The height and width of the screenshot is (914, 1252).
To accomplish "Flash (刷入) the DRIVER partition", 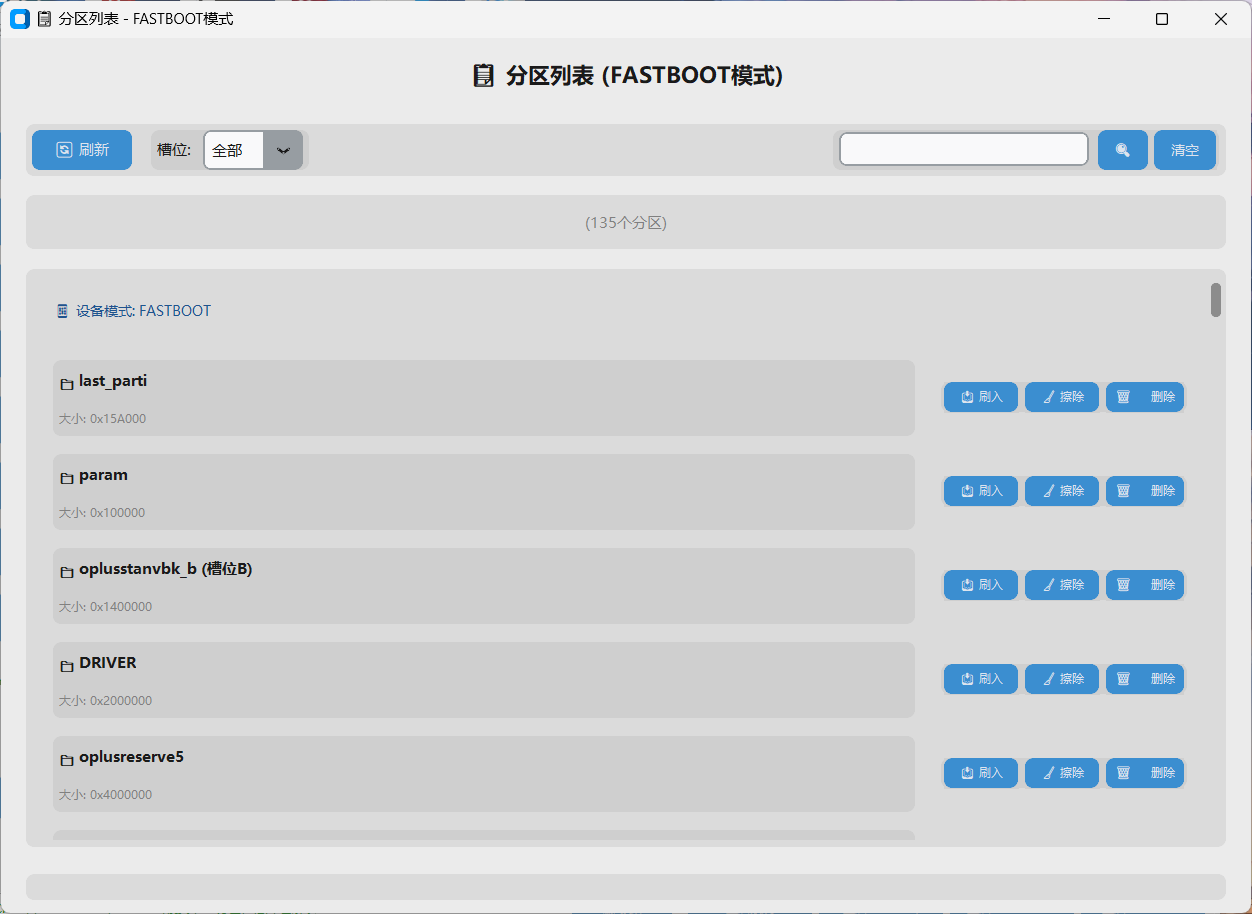I will [980, 679].
